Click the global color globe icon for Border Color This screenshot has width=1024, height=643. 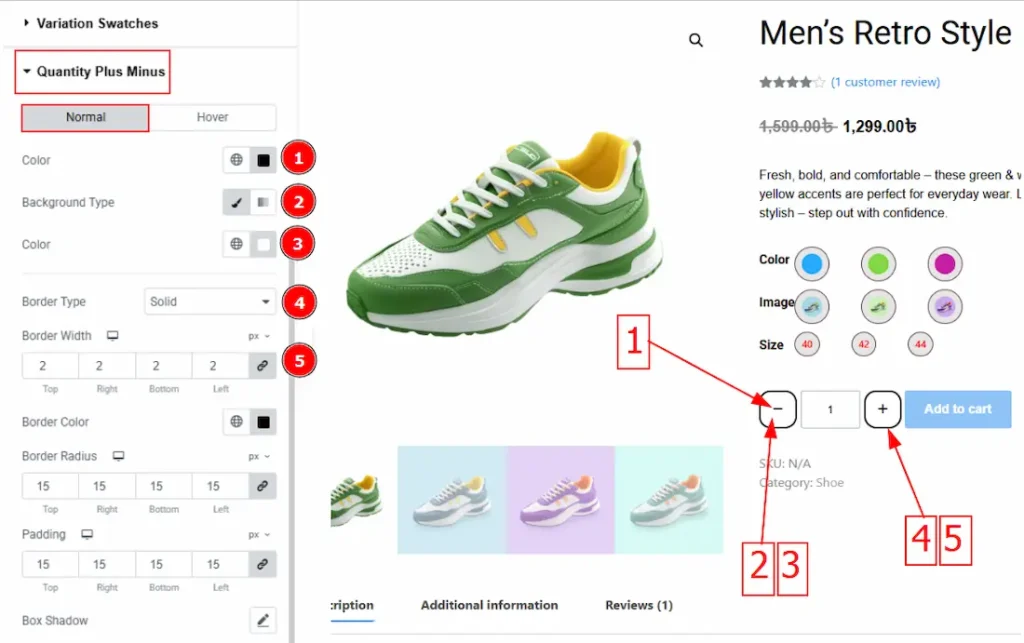[236, 422]
